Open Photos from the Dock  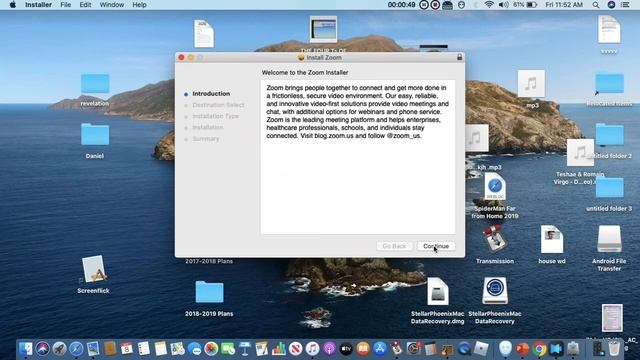pos(211,349)
